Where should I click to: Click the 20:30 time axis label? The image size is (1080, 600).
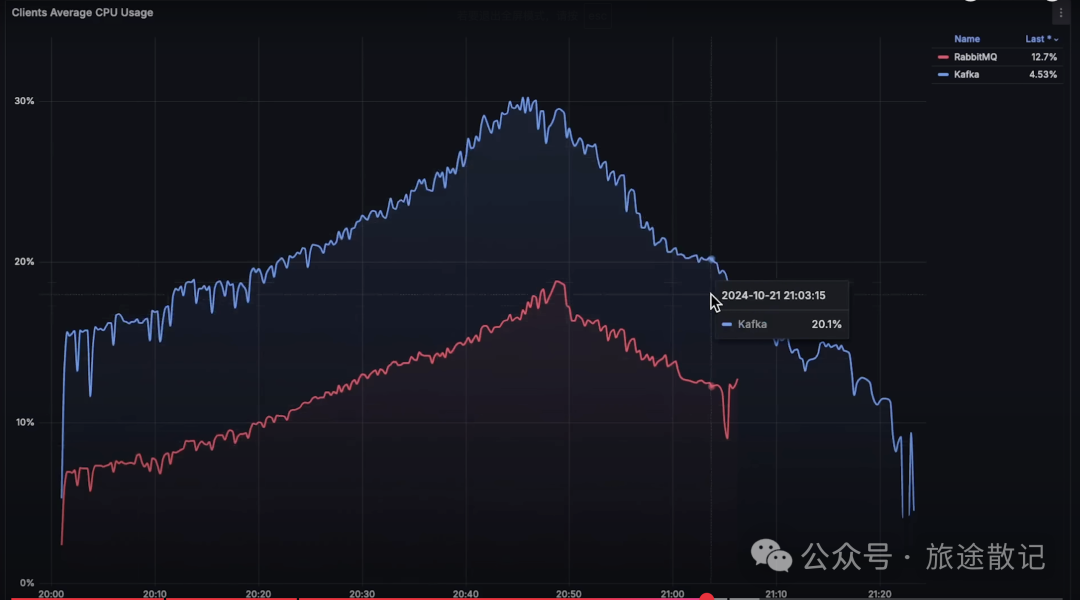click(x=362, y=594)
